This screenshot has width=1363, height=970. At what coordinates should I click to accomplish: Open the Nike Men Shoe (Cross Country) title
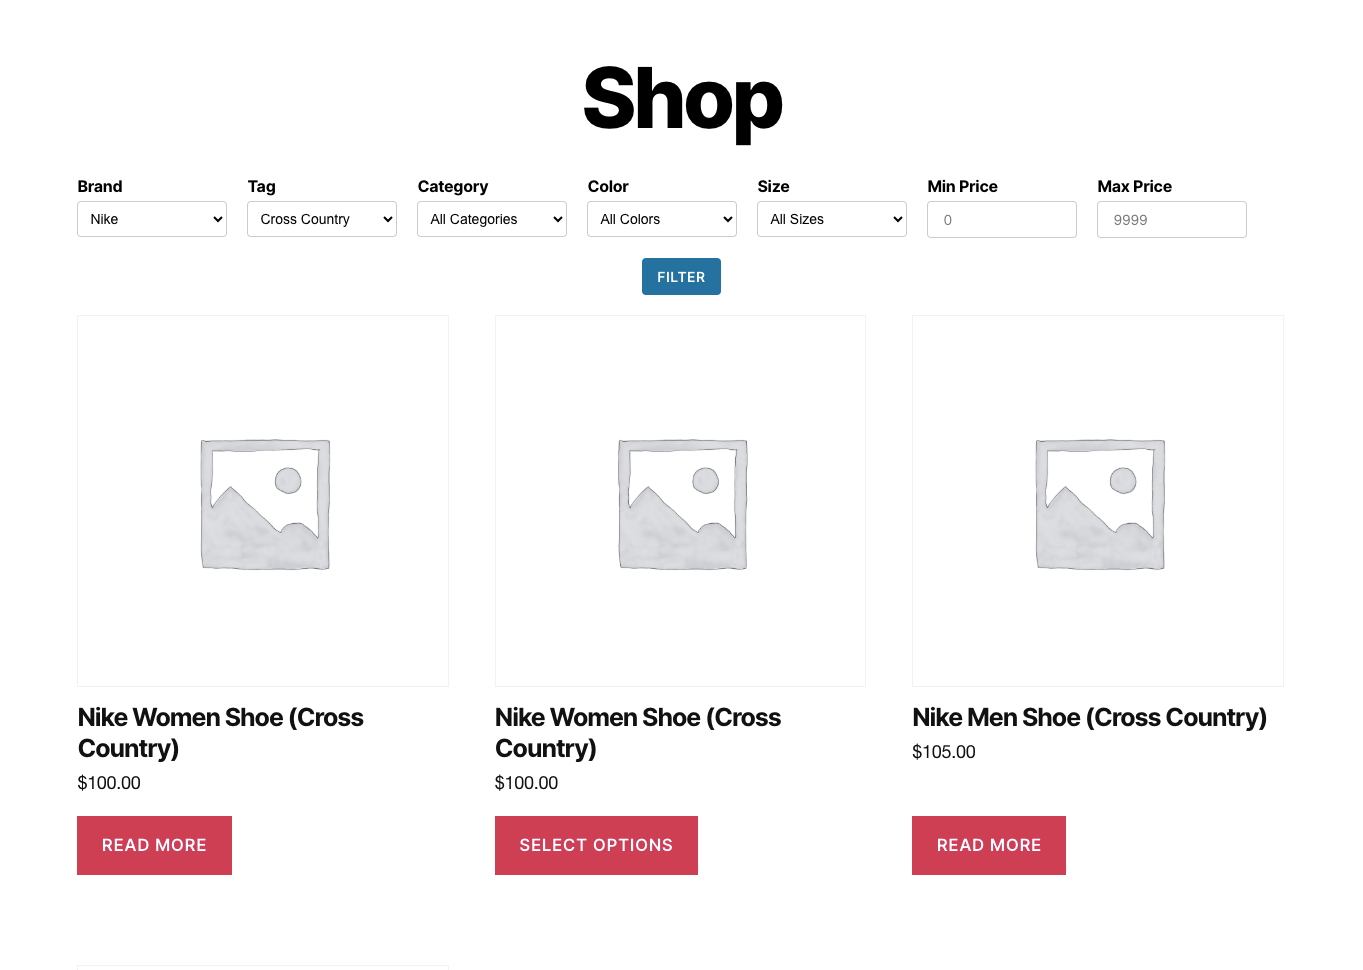1089,718
